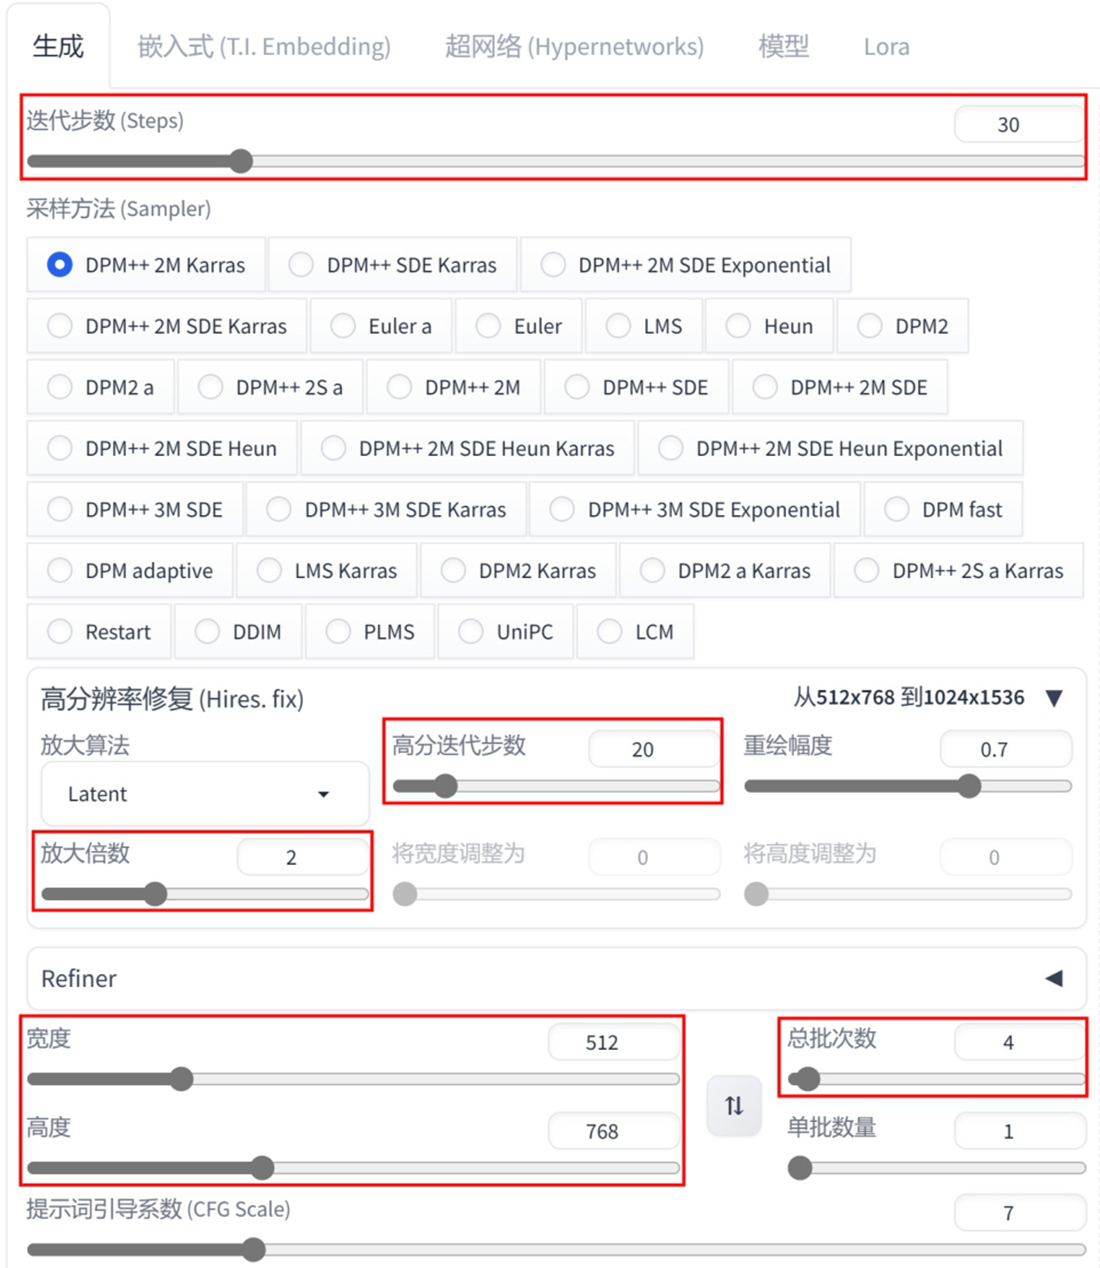This screenshot has width=1100, height=1268.
Task: Click the CFG Scale slider handle
Action: coord(254,1249)
